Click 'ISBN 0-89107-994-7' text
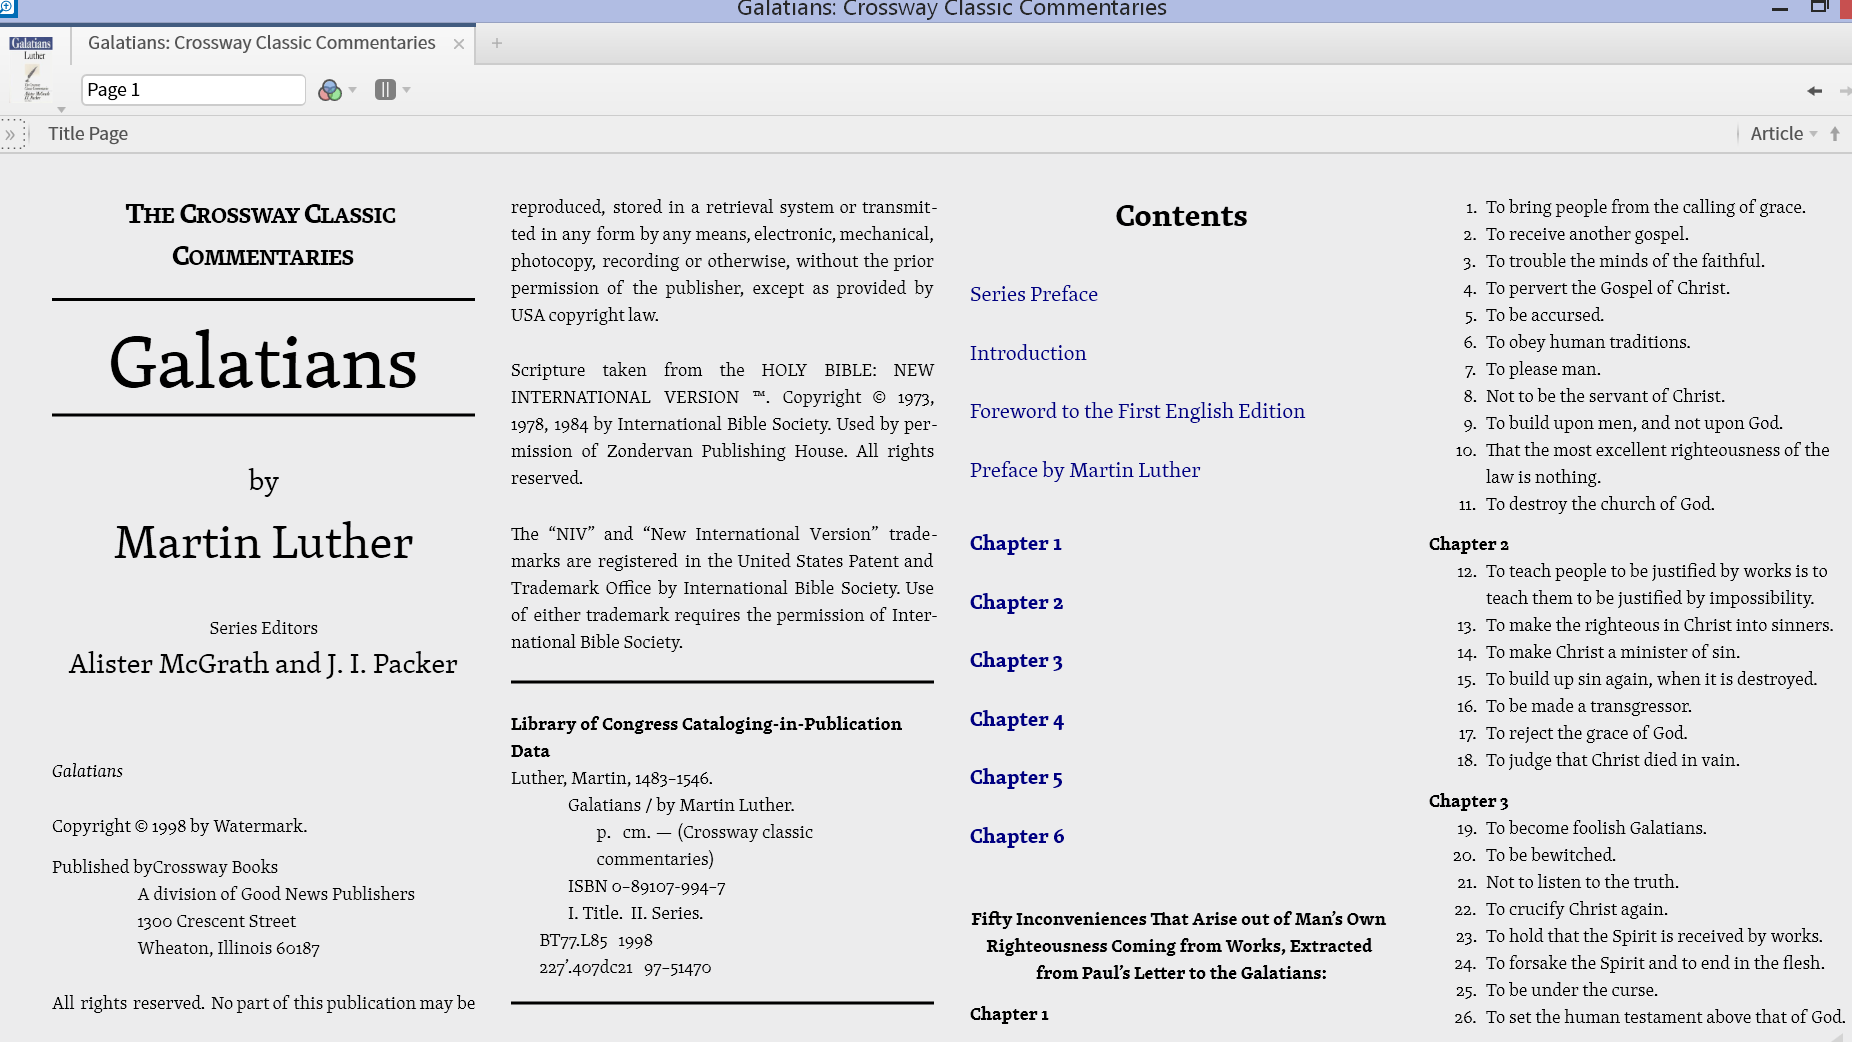Screen dimensions: 1852x1042 (646, 886)
